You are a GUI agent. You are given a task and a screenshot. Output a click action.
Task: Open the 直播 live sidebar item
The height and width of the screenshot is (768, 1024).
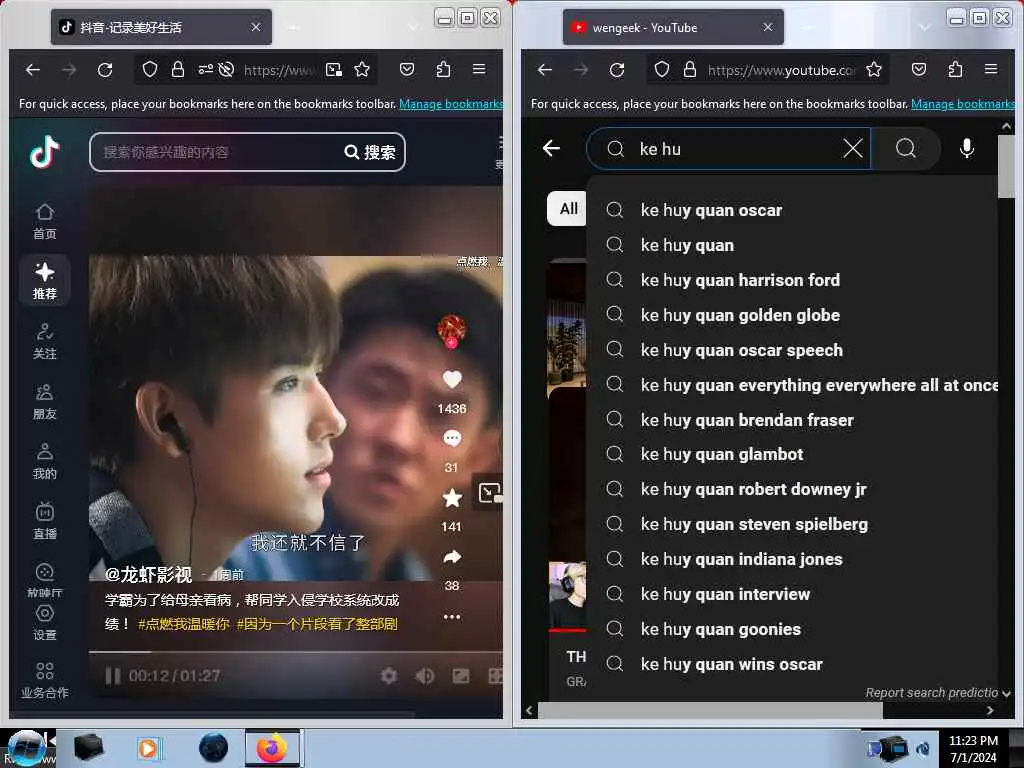pyautogui.click(x=44, y=520)
